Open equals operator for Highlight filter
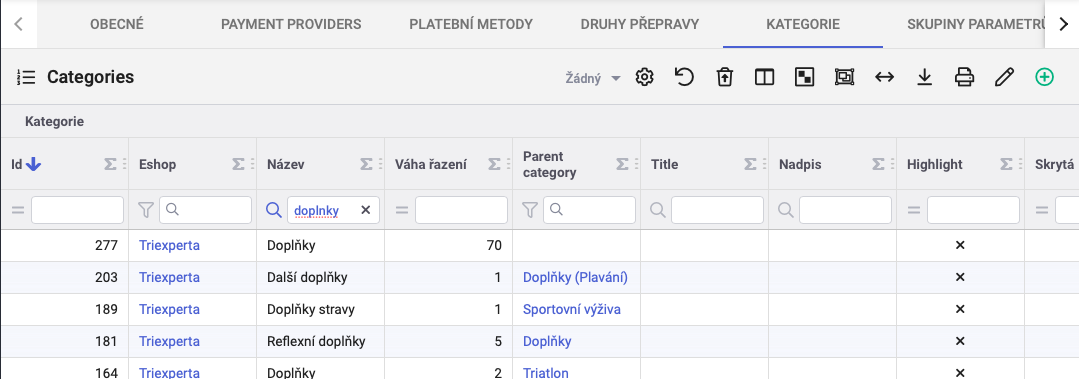Viewport: 1079px width, 379px height. pos(914,210)
